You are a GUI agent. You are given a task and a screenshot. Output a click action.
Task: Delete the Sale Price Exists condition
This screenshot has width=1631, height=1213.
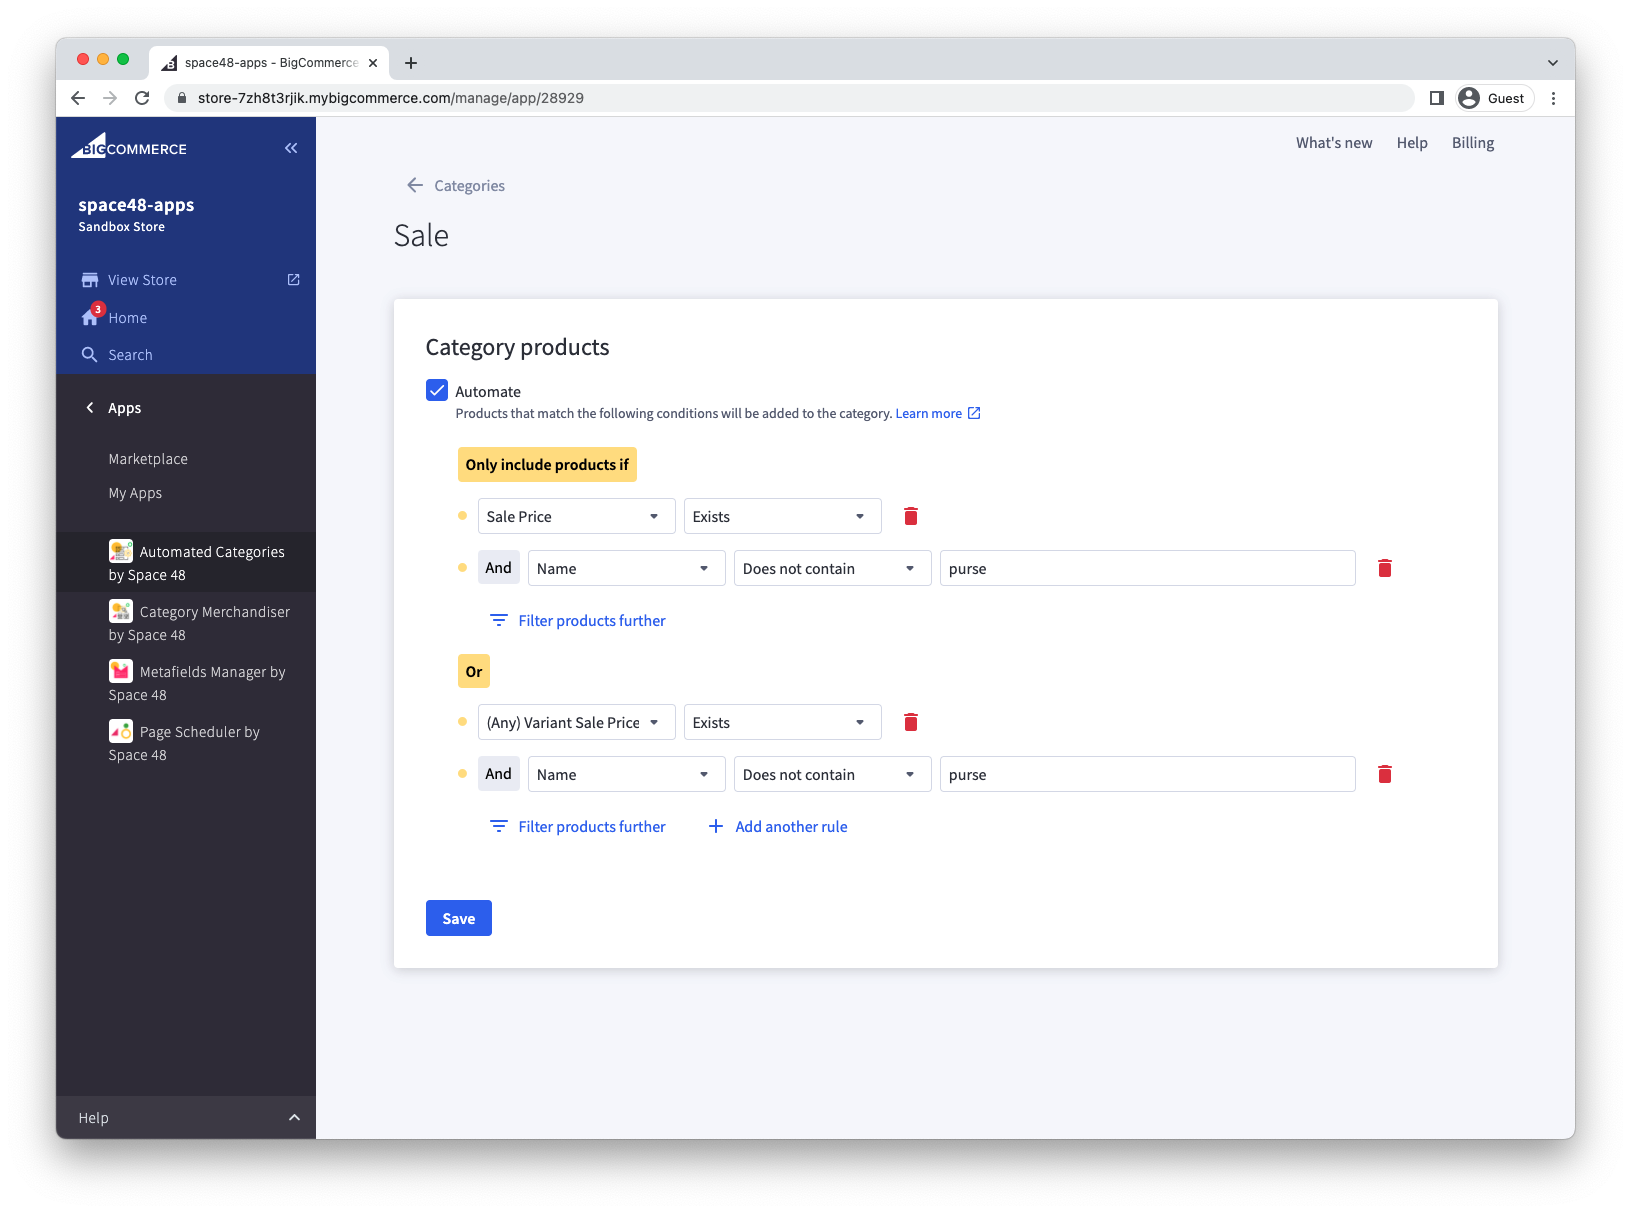(x=911, y=516)
